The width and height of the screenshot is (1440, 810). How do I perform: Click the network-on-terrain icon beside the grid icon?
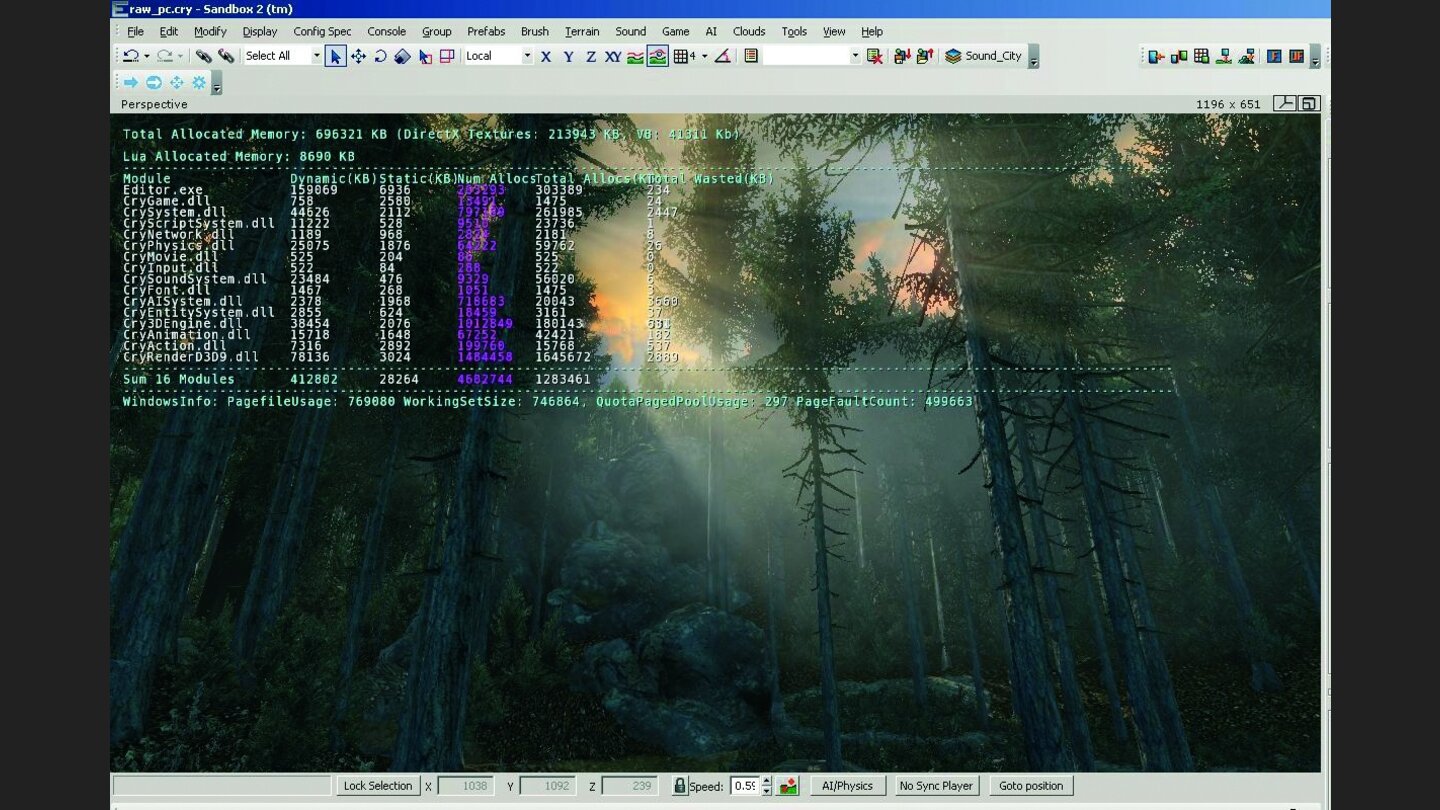tap(1224, 56)
